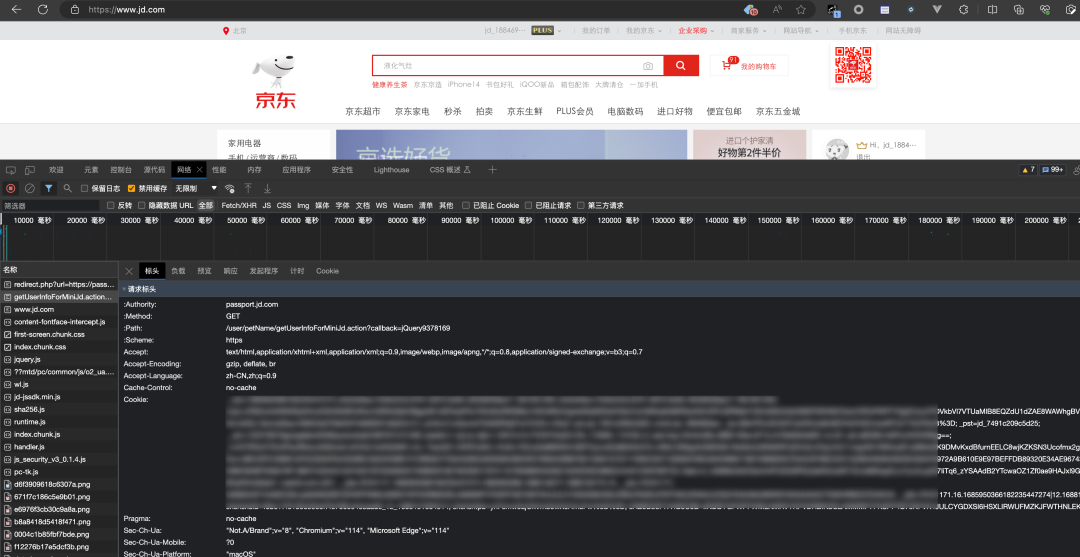Image resolution: width=1080 pixels, height=557 pixels.
Task: Select the 全部 request type filter
Action: 206,205
